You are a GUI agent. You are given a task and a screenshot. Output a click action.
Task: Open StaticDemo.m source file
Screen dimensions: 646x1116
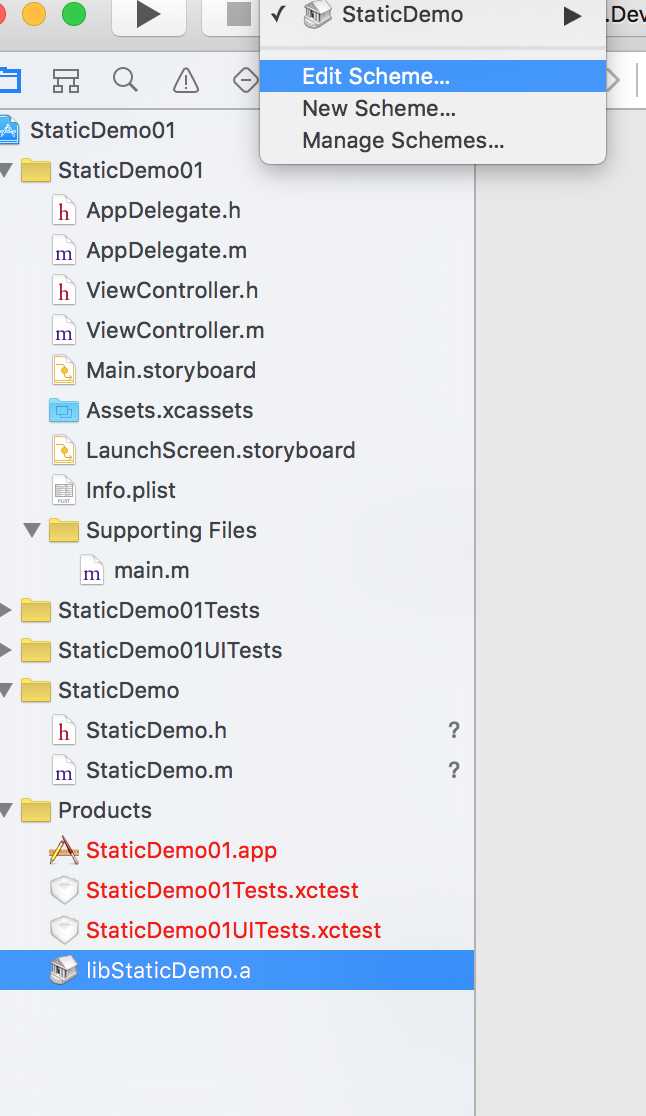pos(159,770)
